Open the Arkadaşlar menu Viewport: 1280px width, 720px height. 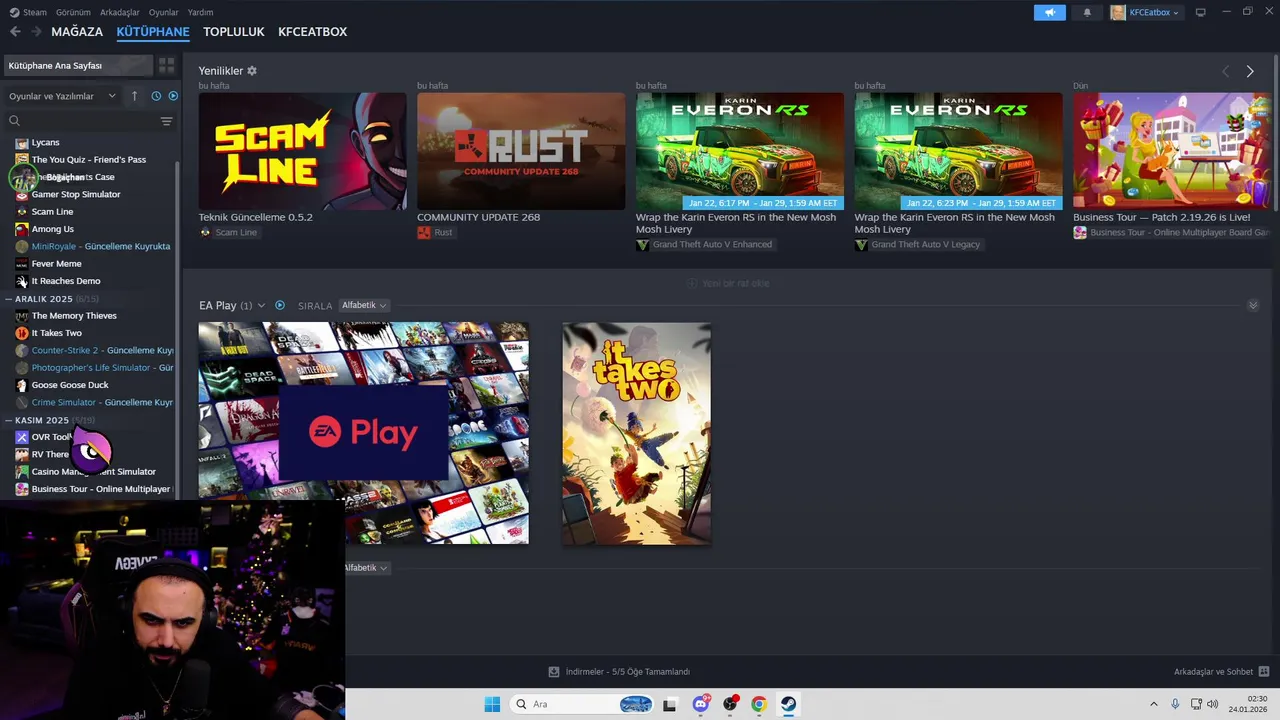pos(120,12)
